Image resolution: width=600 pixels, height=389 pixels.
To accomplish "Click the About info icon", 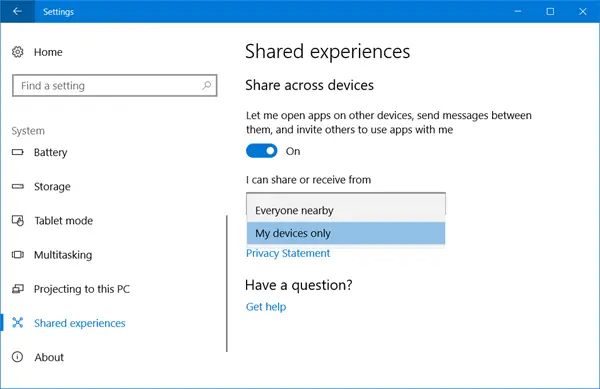I will 17,357.
